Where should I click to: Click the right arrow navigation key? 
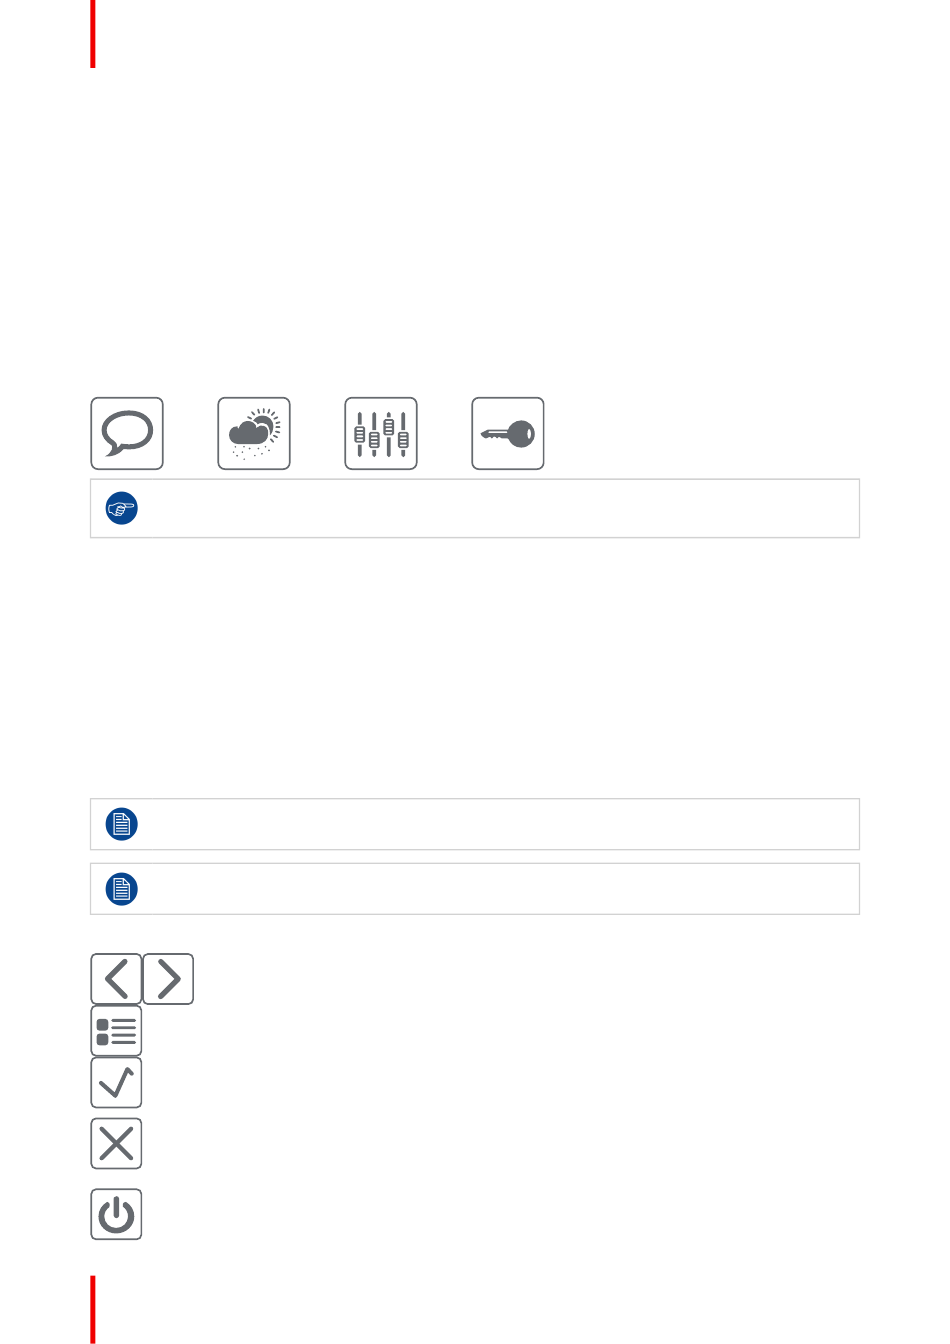pyautogui.click(x=168, y=979)
